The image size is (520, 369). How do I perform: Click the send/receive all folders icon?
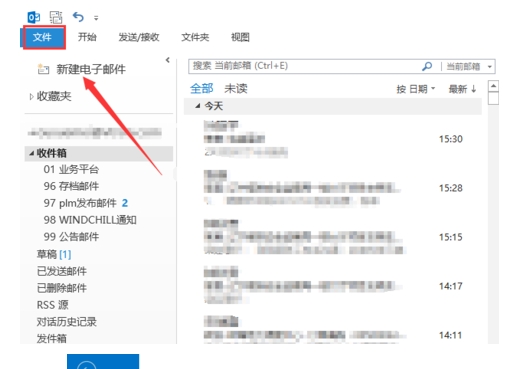(56, 17)
